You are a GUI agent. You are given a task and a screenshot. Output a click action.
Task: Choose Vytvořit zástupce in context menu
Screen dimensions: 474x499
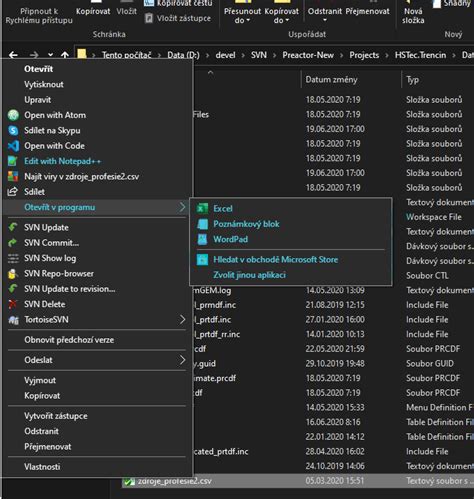[56, 416]
